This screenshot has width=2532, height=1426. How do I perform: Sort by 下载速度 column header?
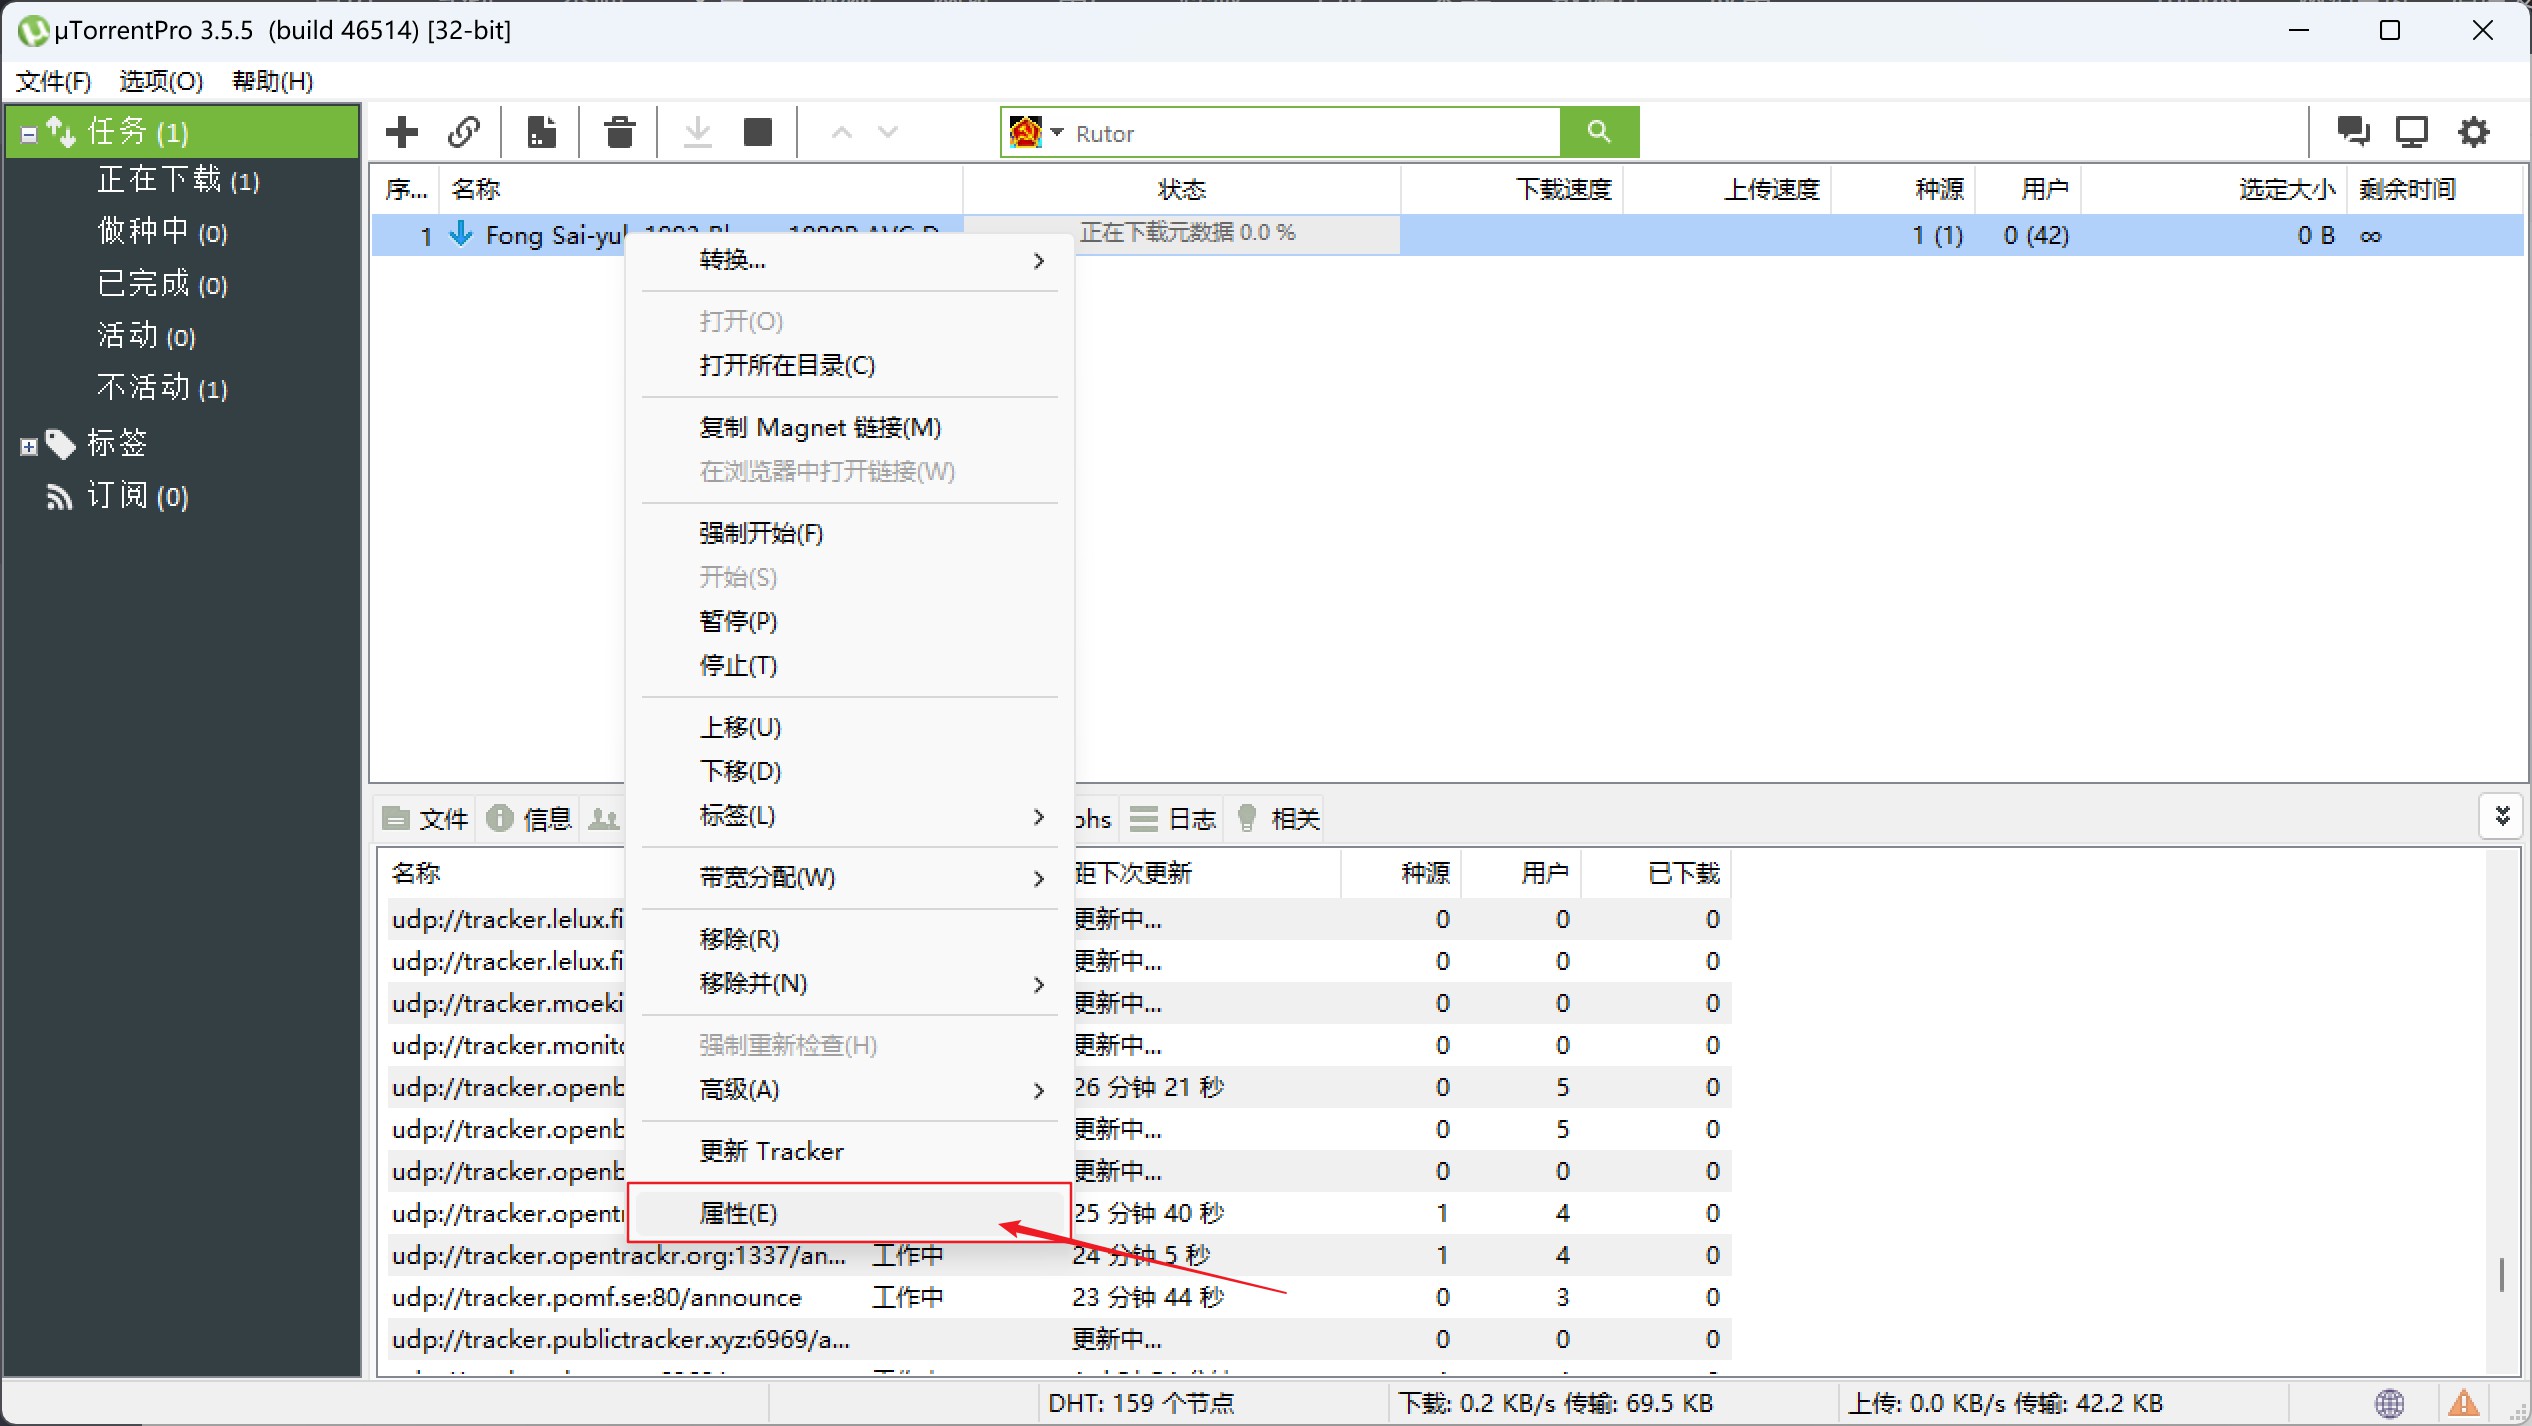(1512, 189)
